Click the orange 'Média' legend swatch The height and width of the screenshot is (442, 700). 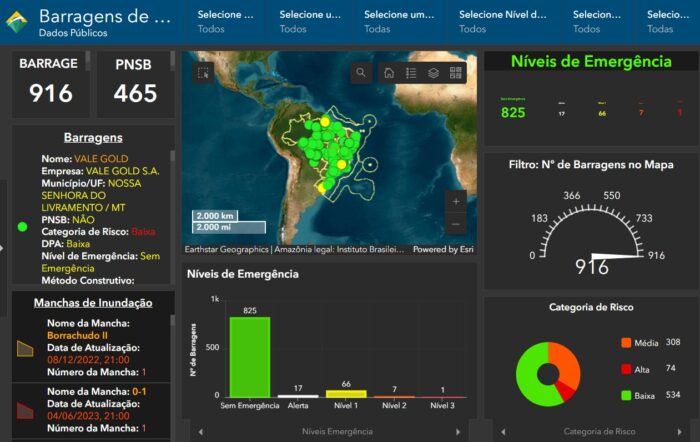click(626, 343)
